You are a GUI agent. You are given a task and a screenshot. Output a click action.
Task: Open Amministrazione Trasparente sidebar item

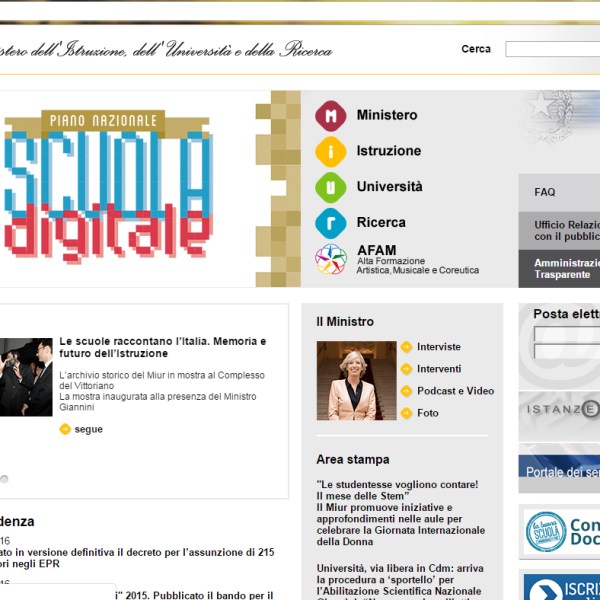559,269
